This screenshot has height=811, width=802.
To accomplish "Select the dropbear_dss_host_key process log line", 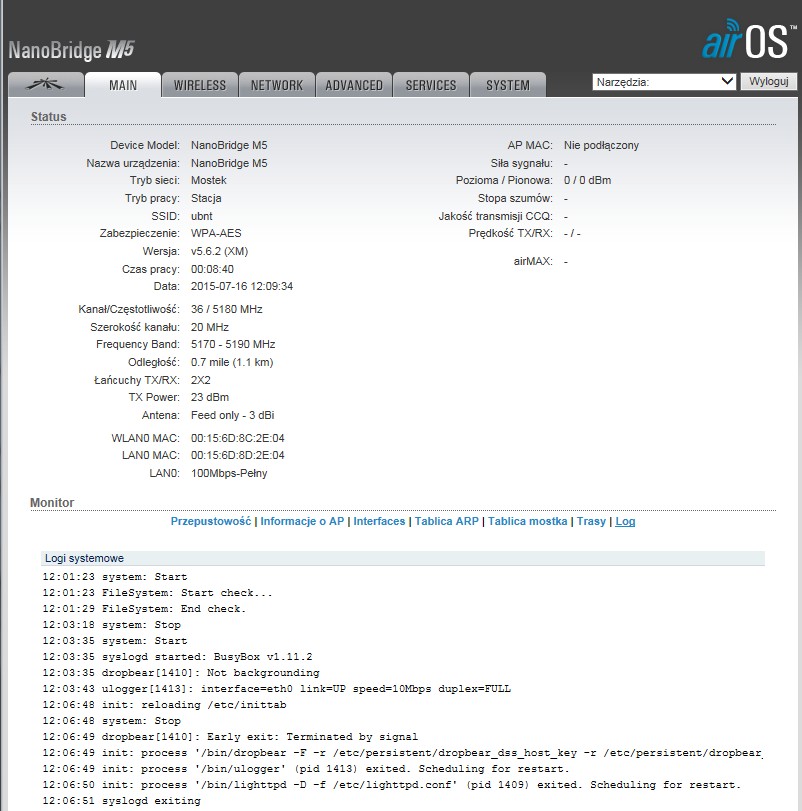I will [402, 753].
